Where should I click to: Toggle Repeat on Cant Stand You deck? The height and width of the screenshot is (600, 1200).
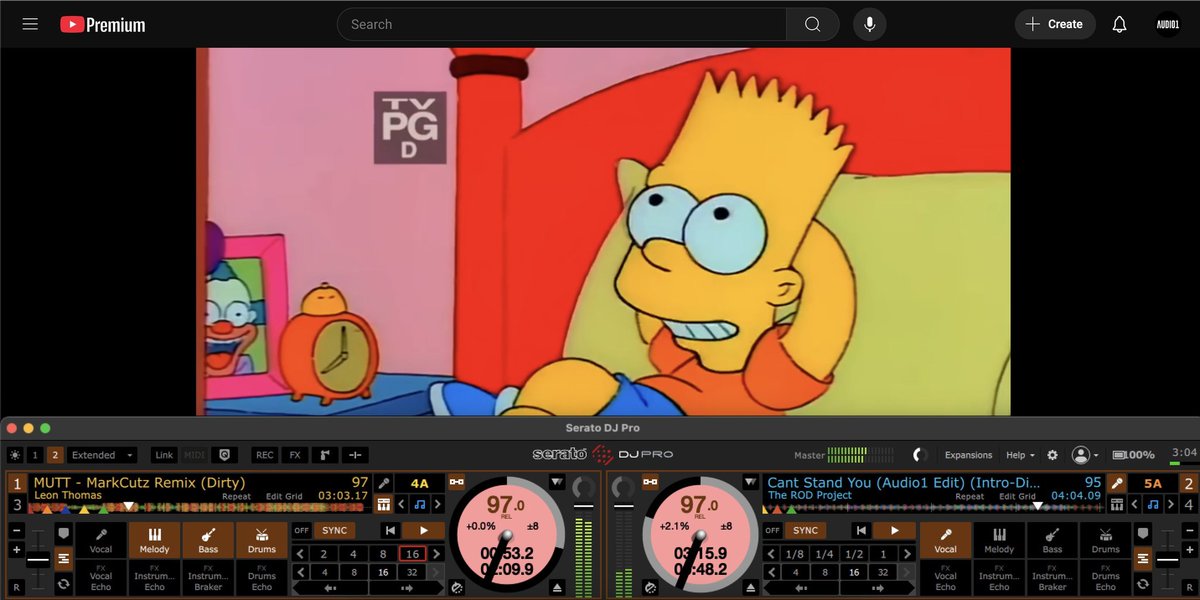969,496
